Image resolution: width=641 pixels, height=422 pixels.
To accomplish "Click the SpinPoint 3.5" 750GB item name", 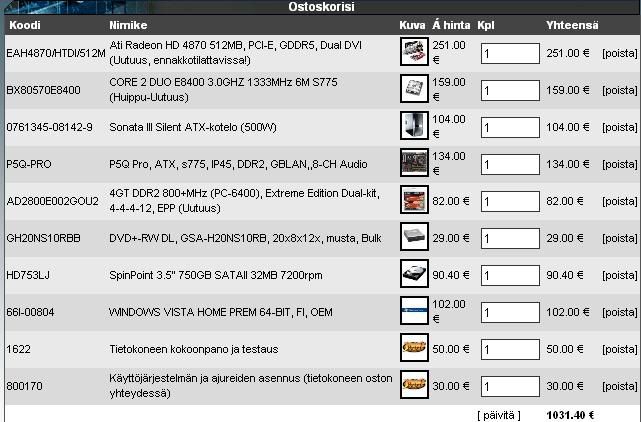I will click(216, 275).
